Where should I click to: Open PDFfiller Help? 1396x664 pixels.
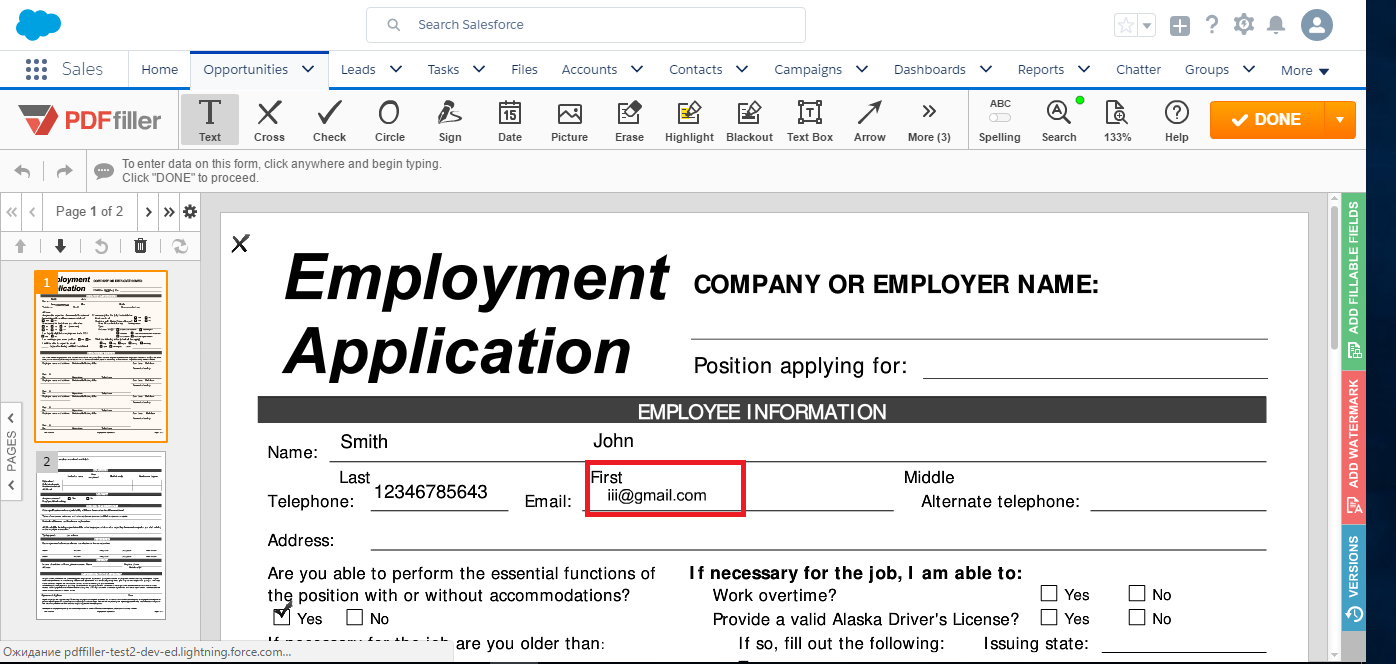(x=1177, y=120)
